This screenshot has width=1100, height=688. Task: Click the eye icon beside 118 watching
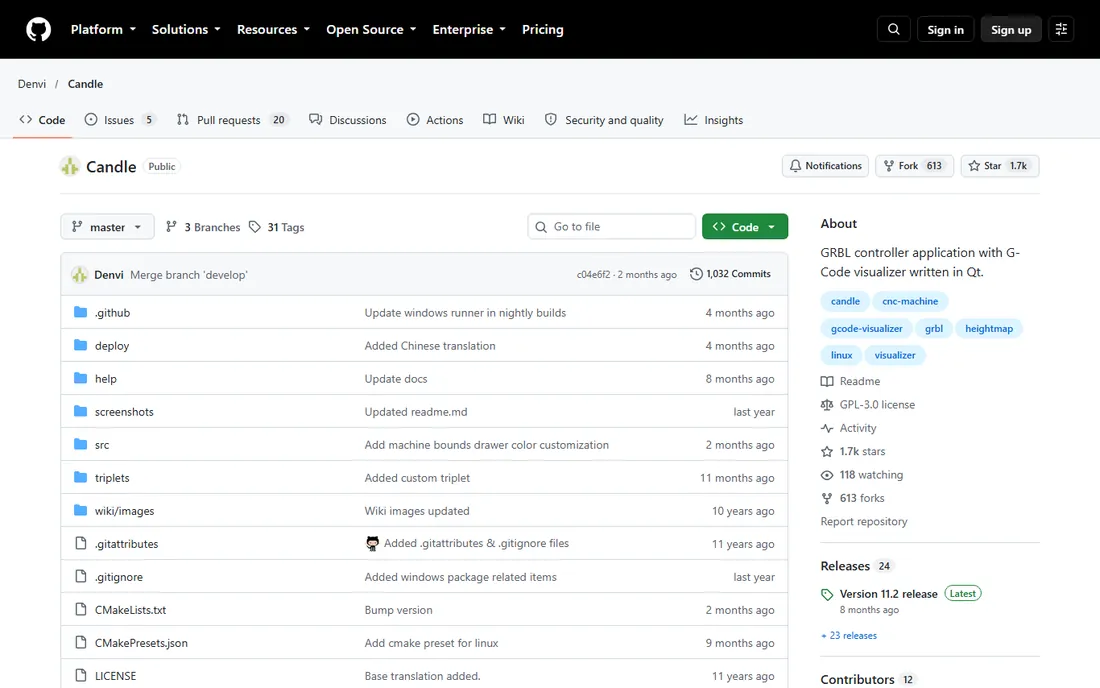tap(827, 475)
